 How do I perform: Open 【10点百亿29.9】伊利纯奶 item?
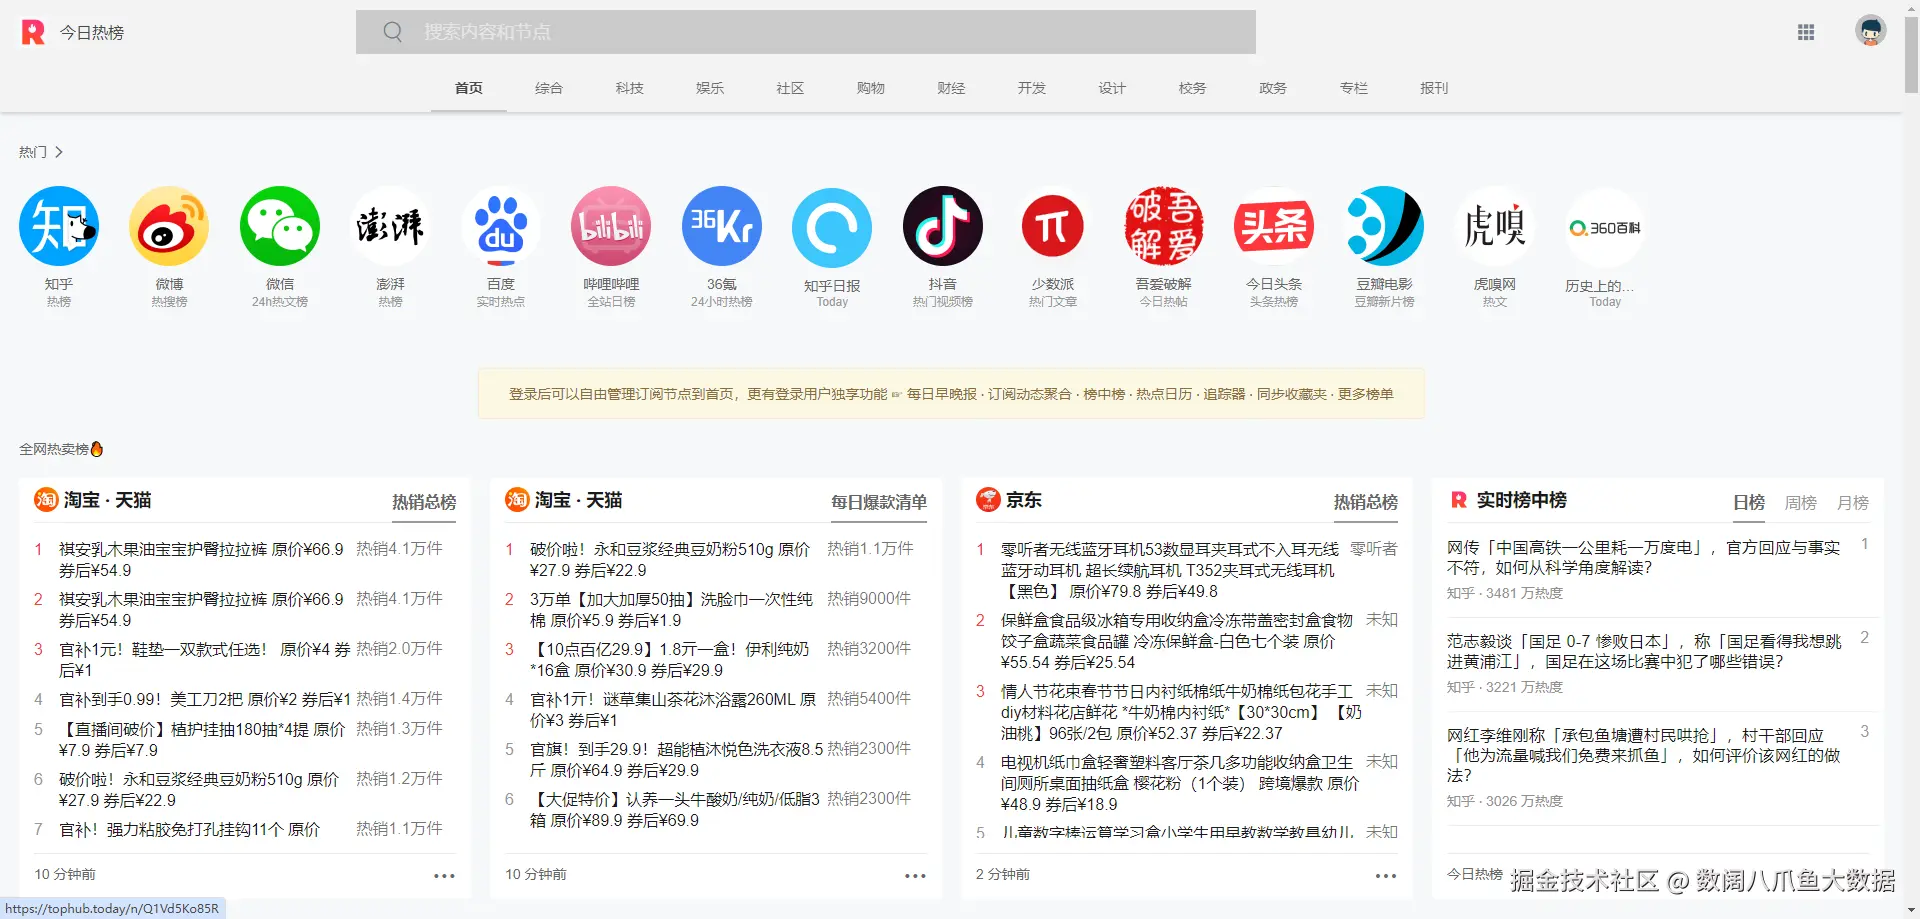(x=670, y=660)
